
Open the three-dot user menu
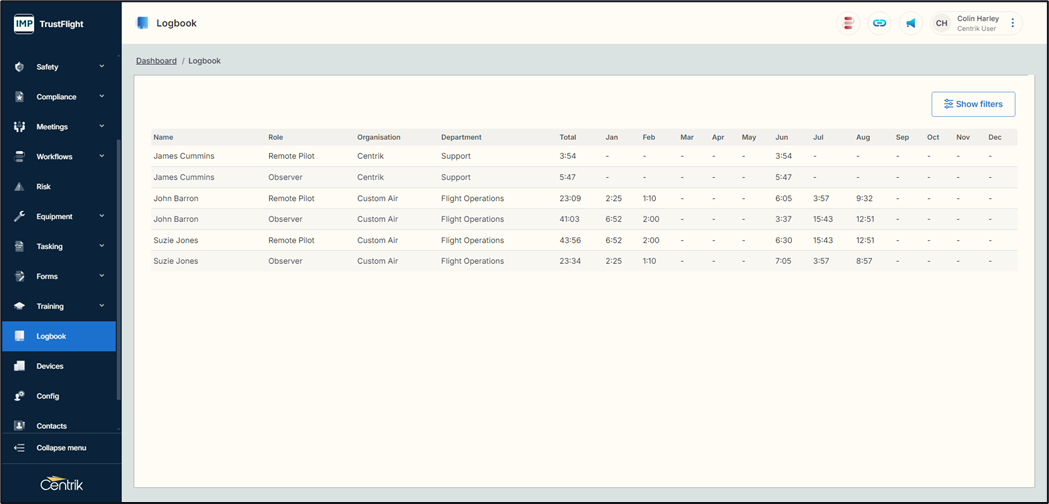point(1013,23)
